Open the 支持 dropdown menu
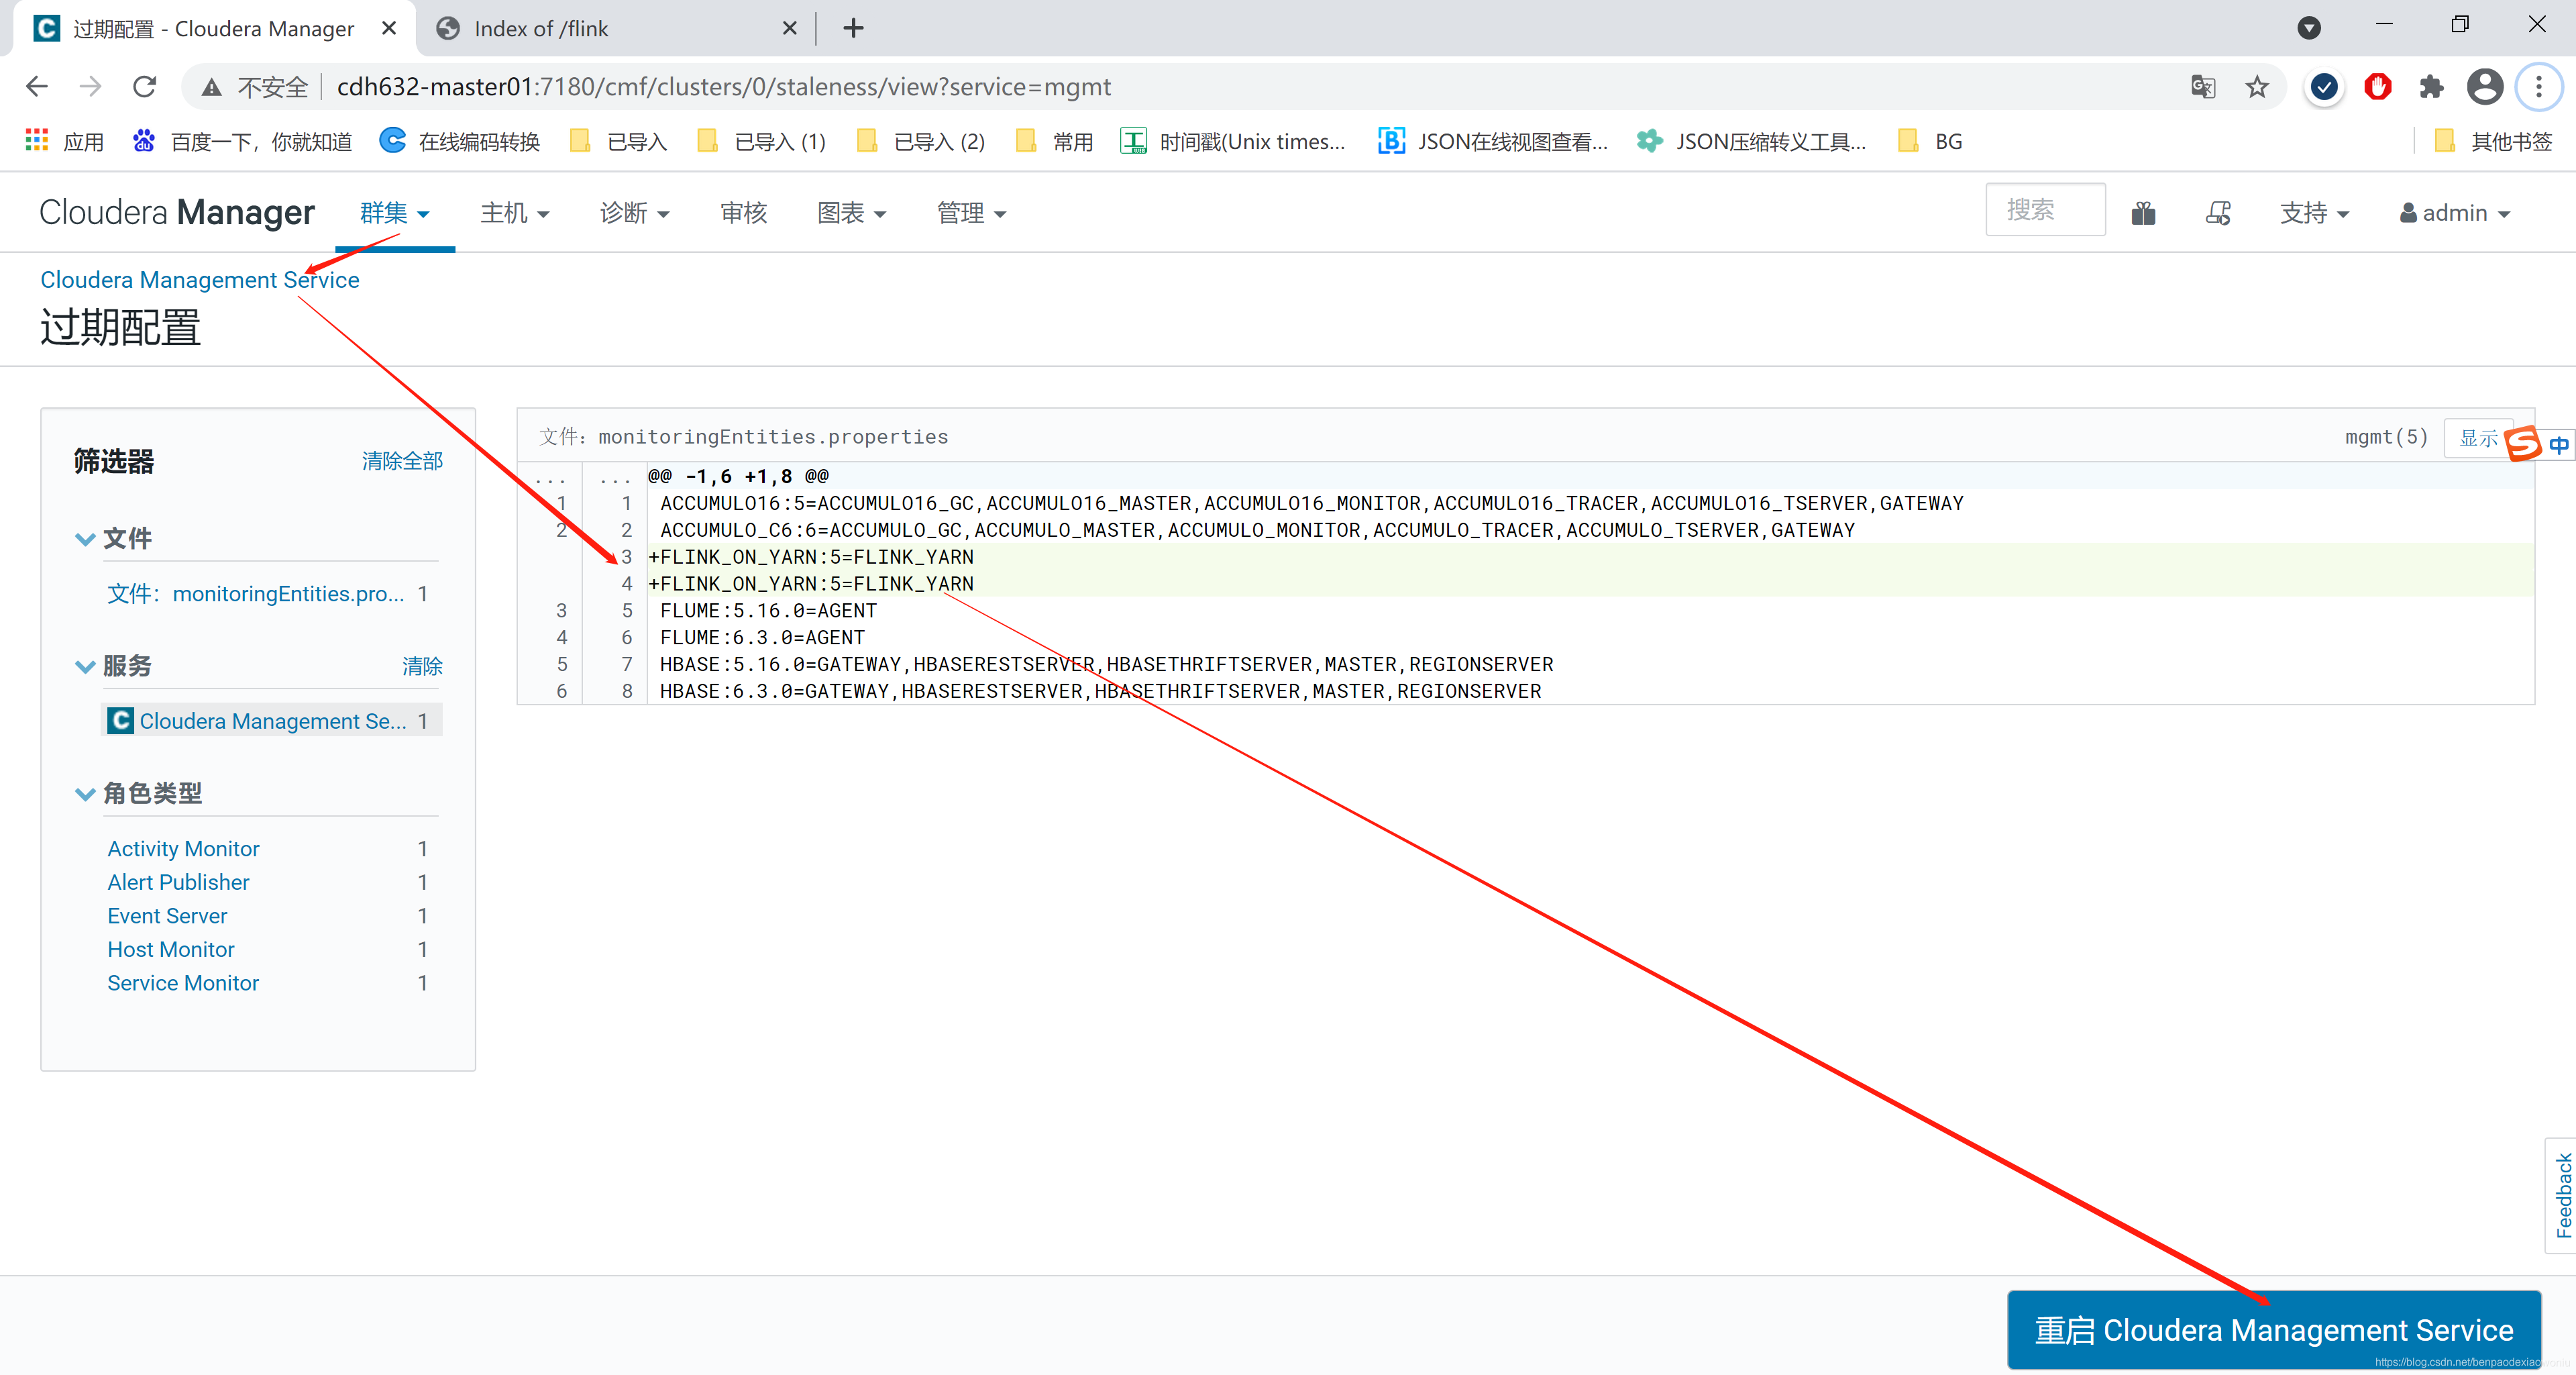 [2314, 213]
